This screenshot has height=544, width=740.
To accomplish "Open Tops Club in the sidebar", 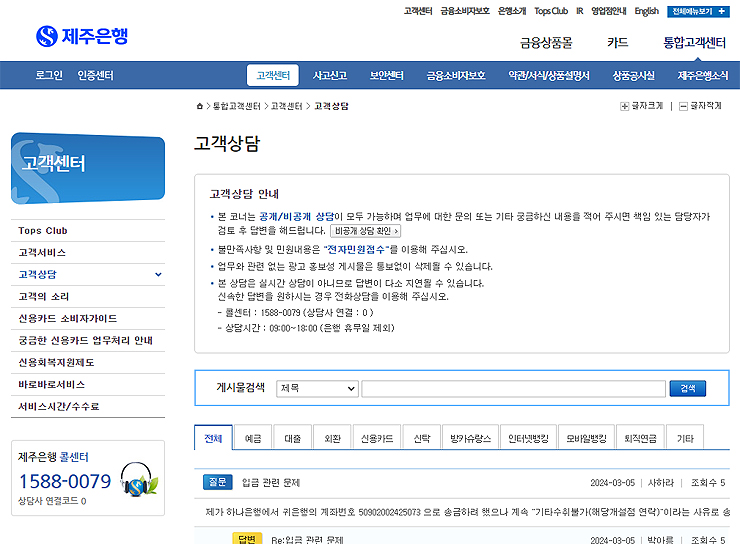I will [88, 231].
